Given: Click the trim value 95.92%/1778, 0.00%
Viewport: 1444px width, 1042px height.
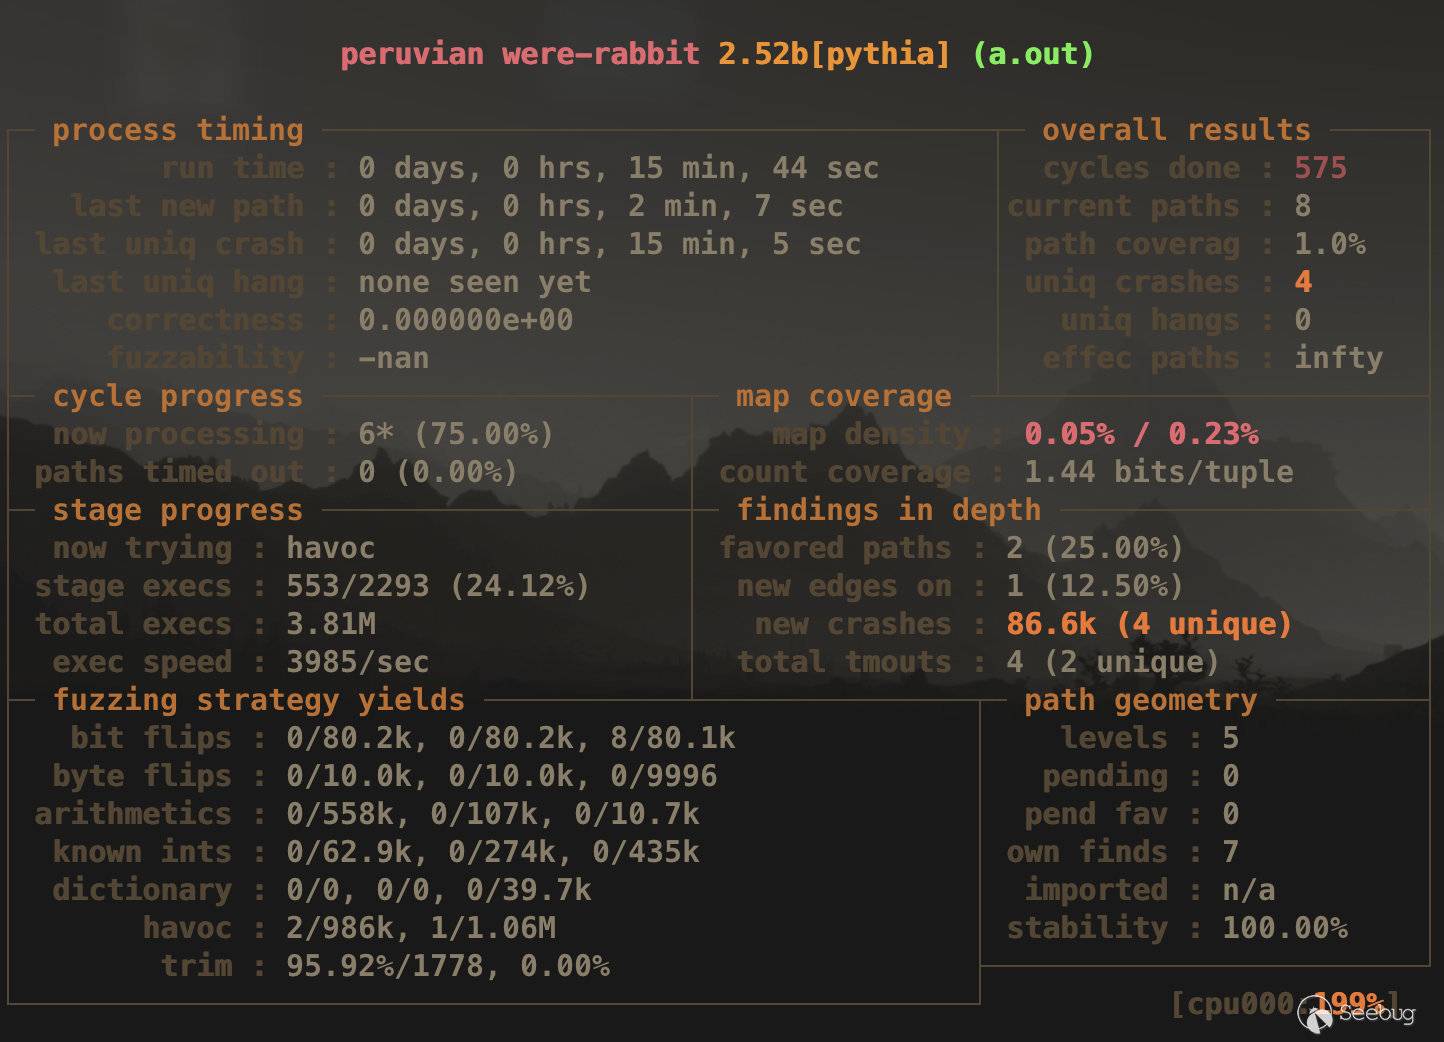Looking at the screenshot, I should tap(447, 966).
